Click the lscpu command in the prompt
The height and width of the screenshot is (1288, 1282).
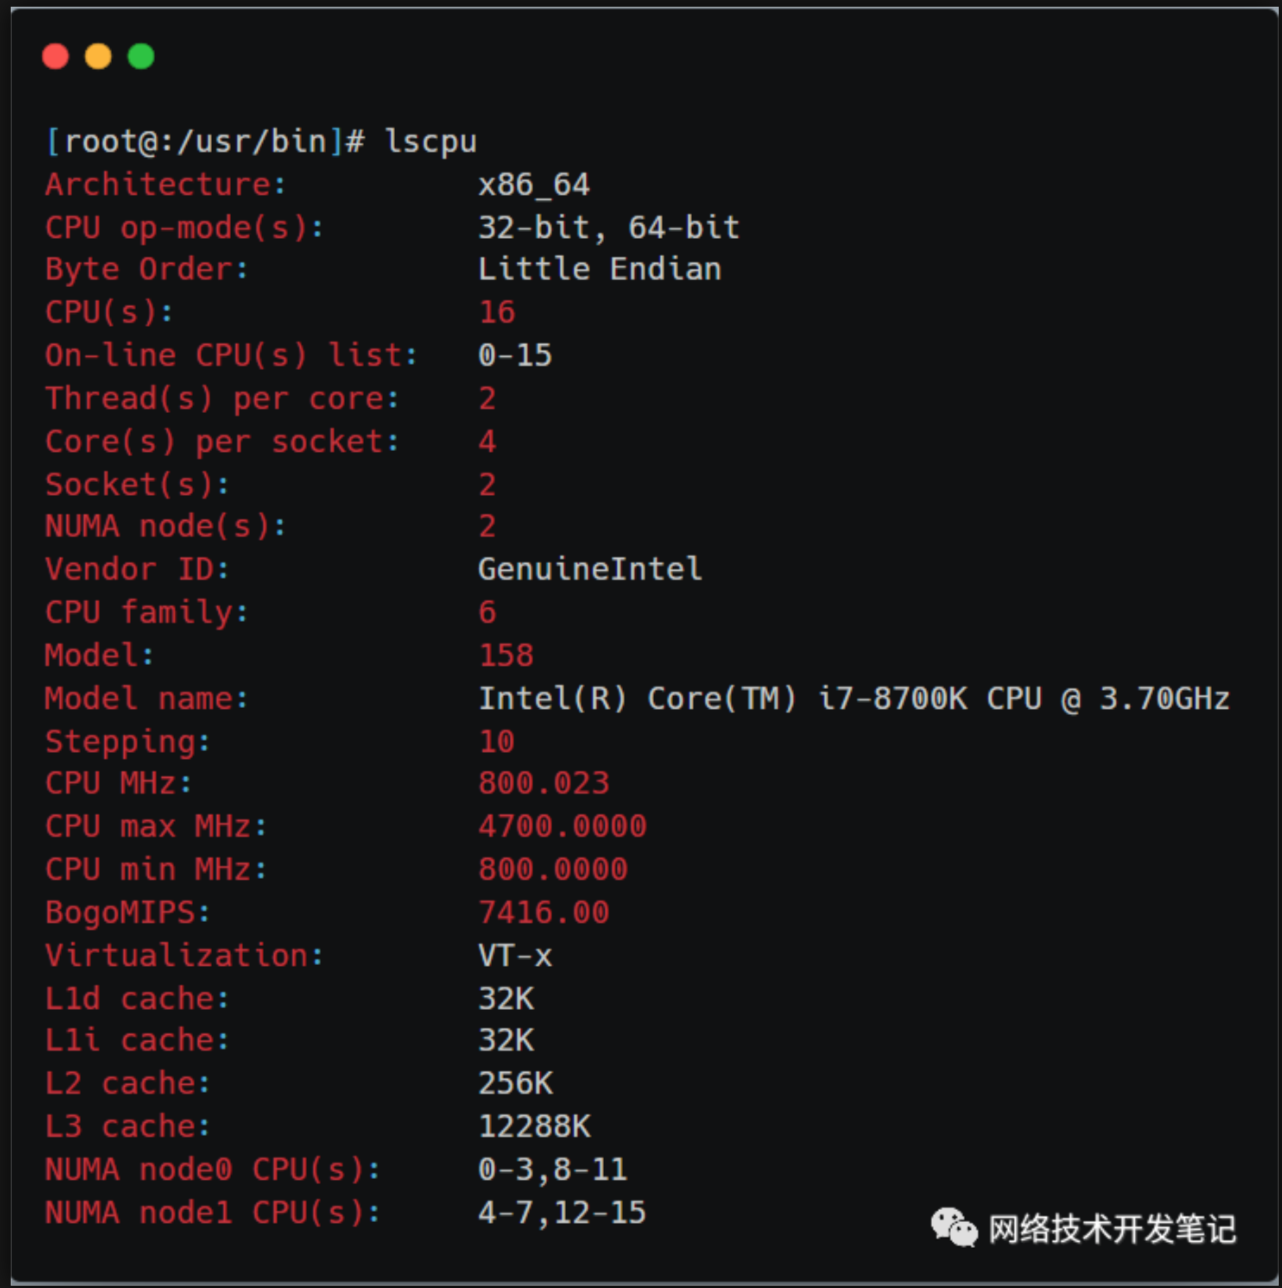coord(431,142)
